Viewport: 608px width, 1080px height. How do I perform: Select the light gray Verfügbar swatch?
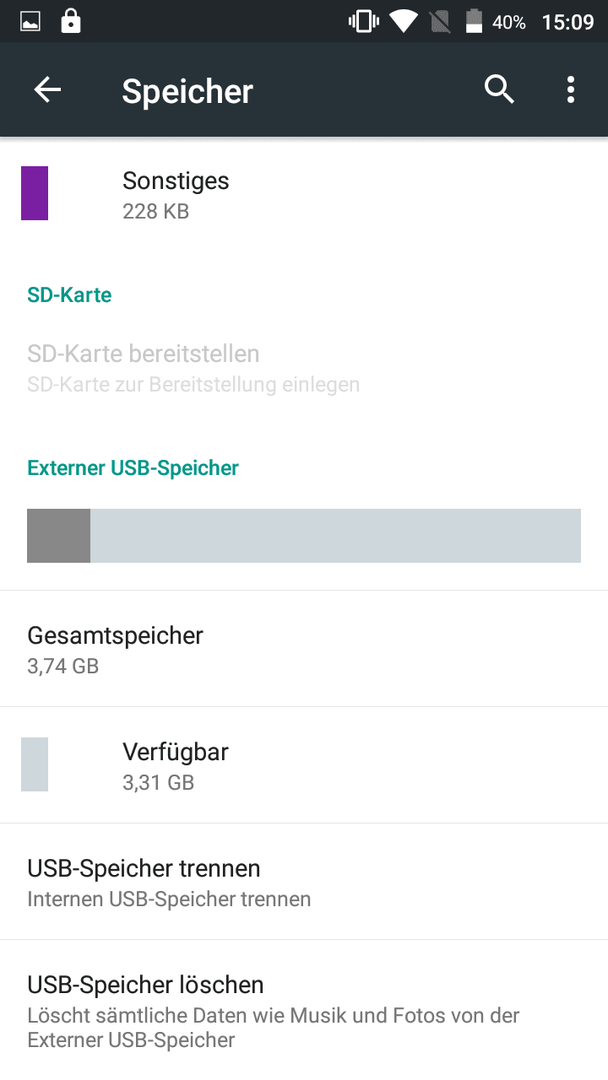click(x=34, y=765)
